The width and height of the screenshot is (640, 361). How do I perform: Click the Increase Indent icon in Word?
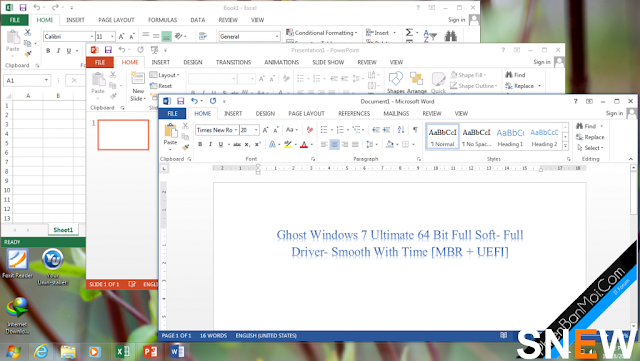[386, 130]
